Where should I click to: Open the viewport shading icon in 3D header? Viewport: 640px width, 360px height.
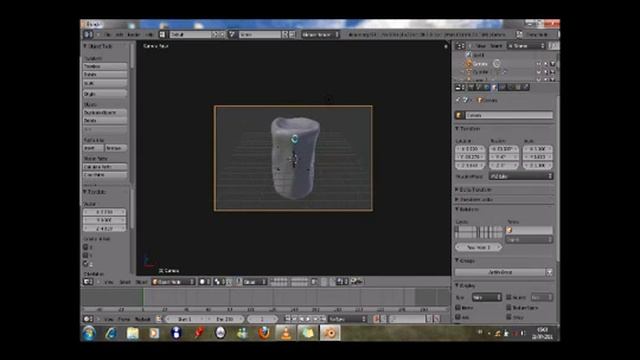point(204,282)
